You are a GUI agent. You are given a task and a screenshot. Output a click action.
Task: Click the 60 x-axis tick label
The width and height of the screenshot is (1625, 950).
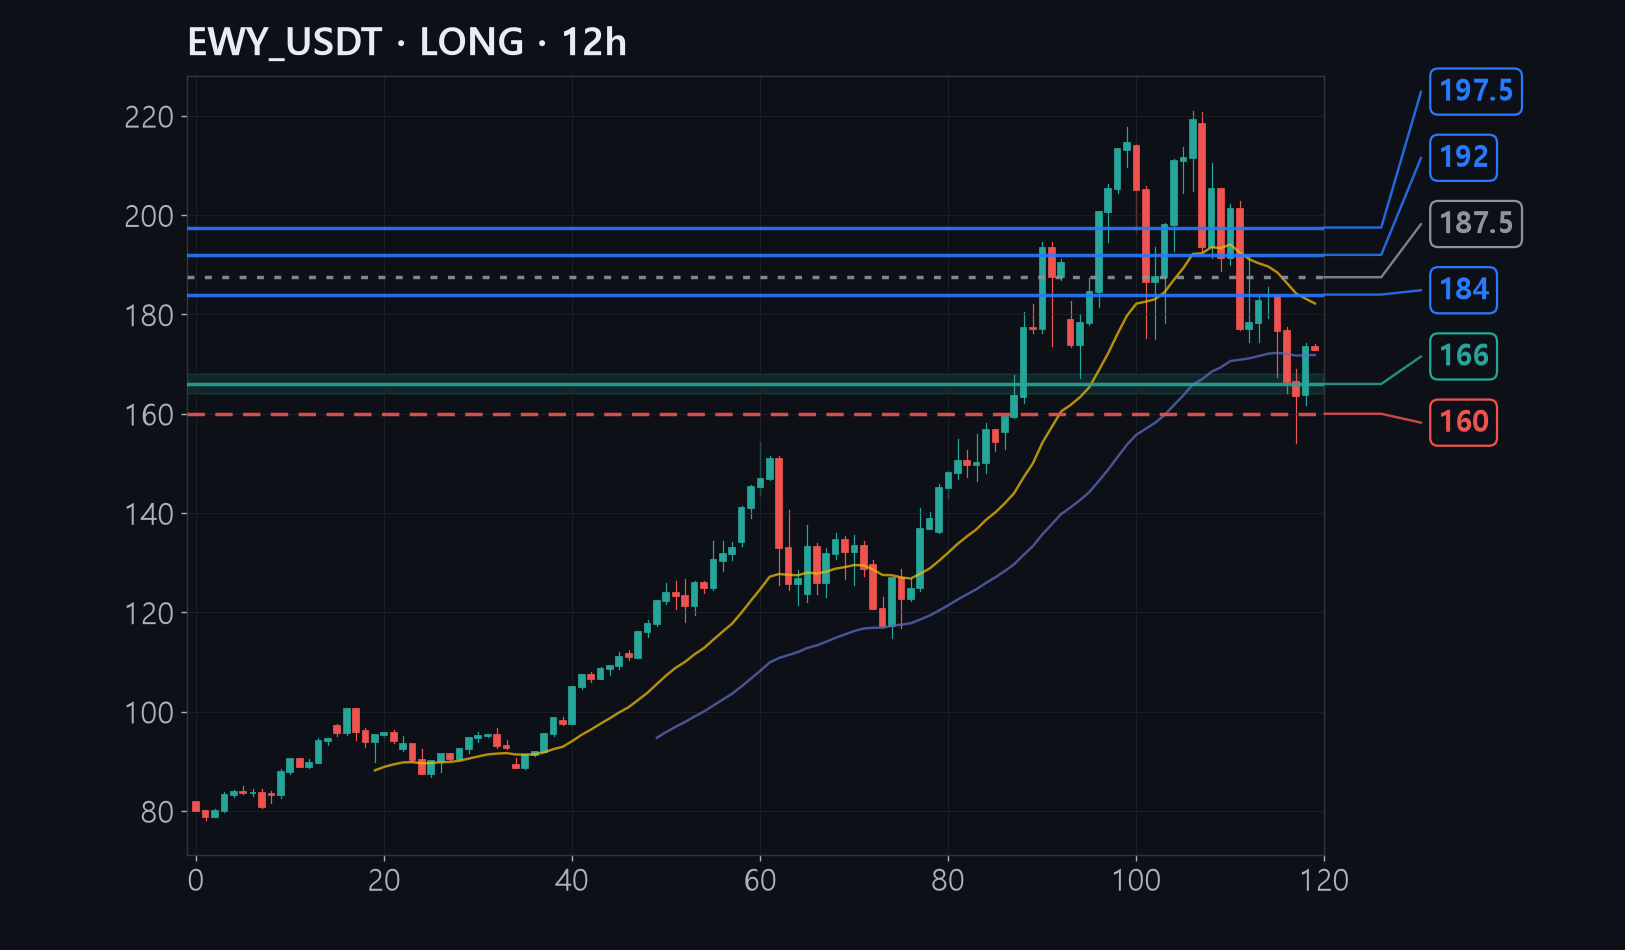[760, 880]
